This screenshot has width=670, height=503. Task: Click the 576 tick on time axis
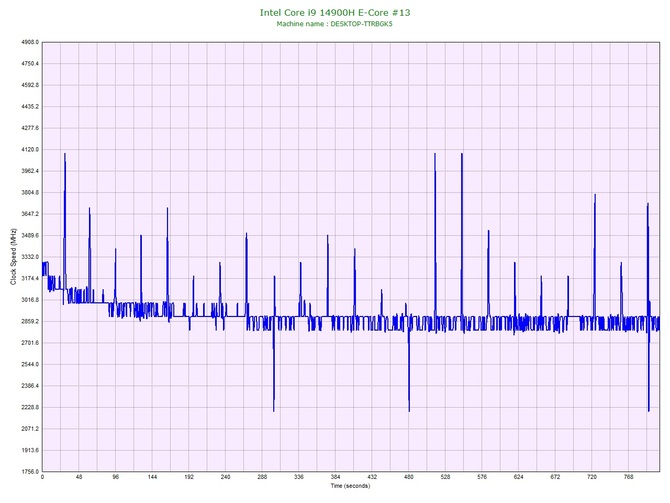[482, 477]
